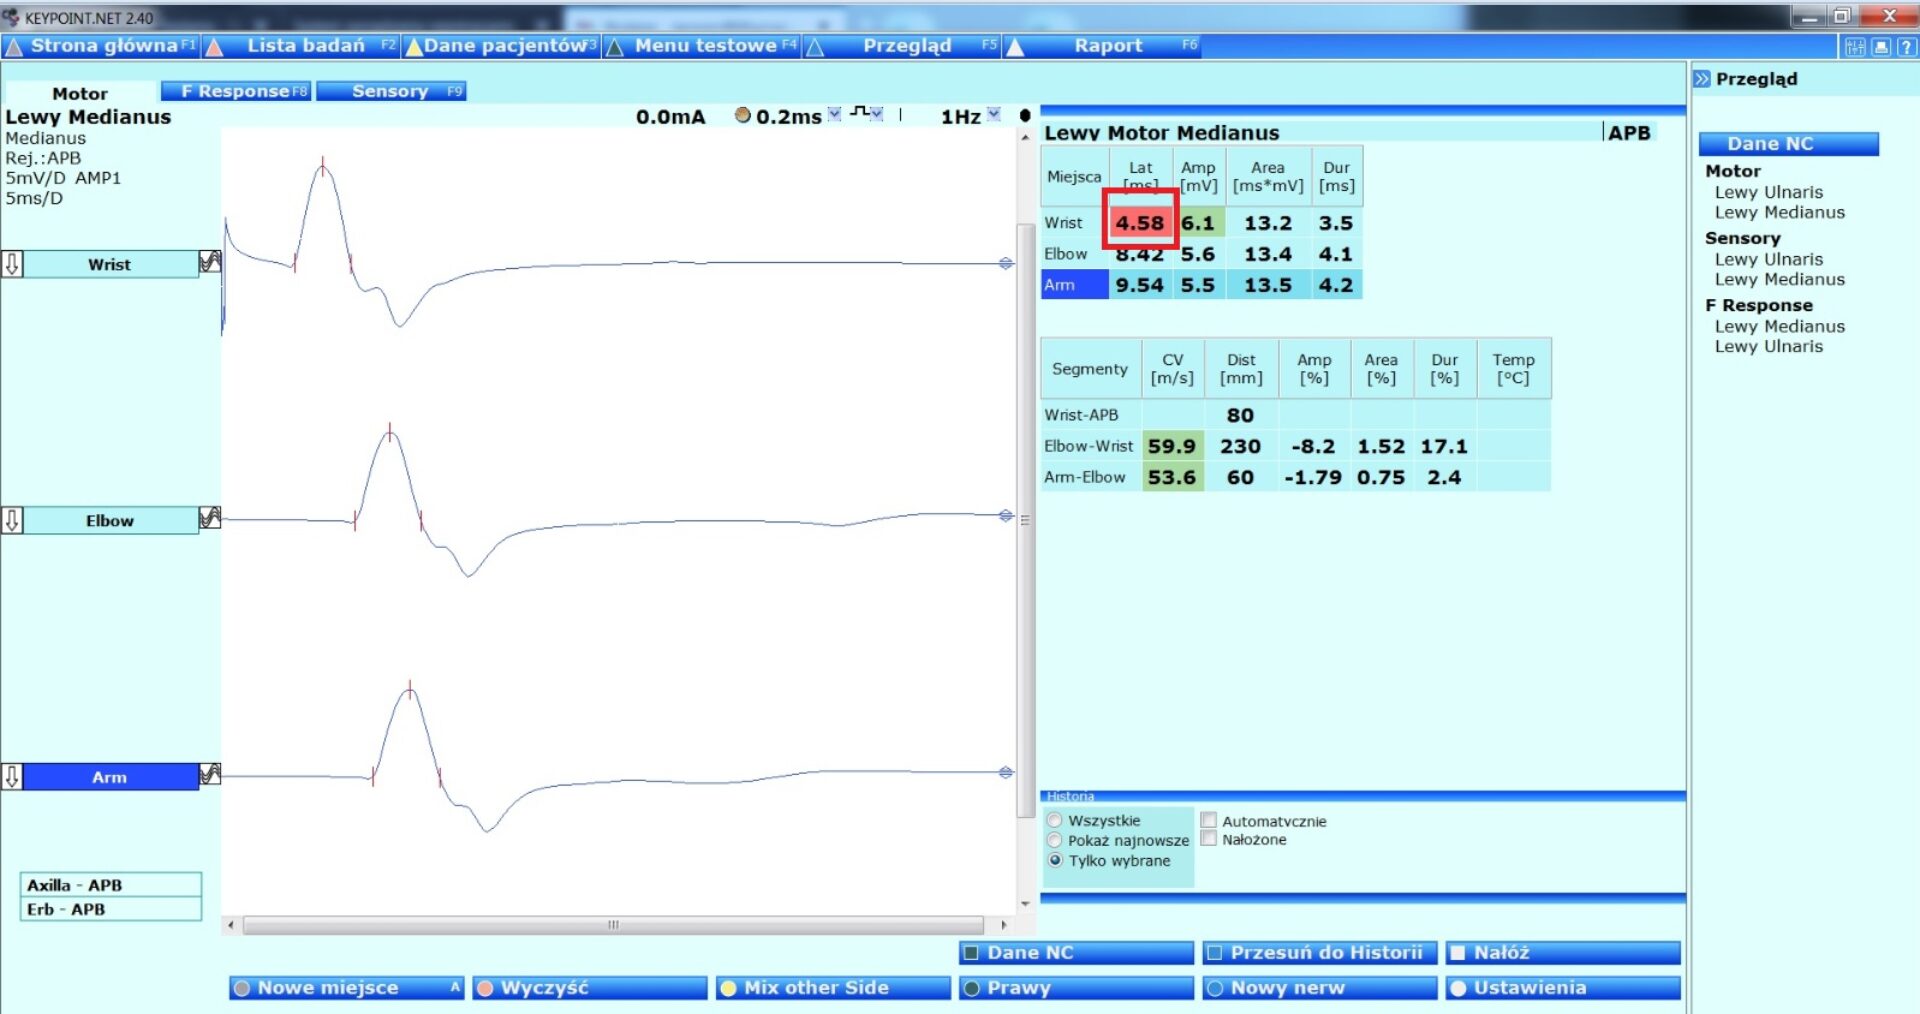Click the horizontal scrollbar under the waveforms
Viewport: 1920px width, 1014px height.
613,925
